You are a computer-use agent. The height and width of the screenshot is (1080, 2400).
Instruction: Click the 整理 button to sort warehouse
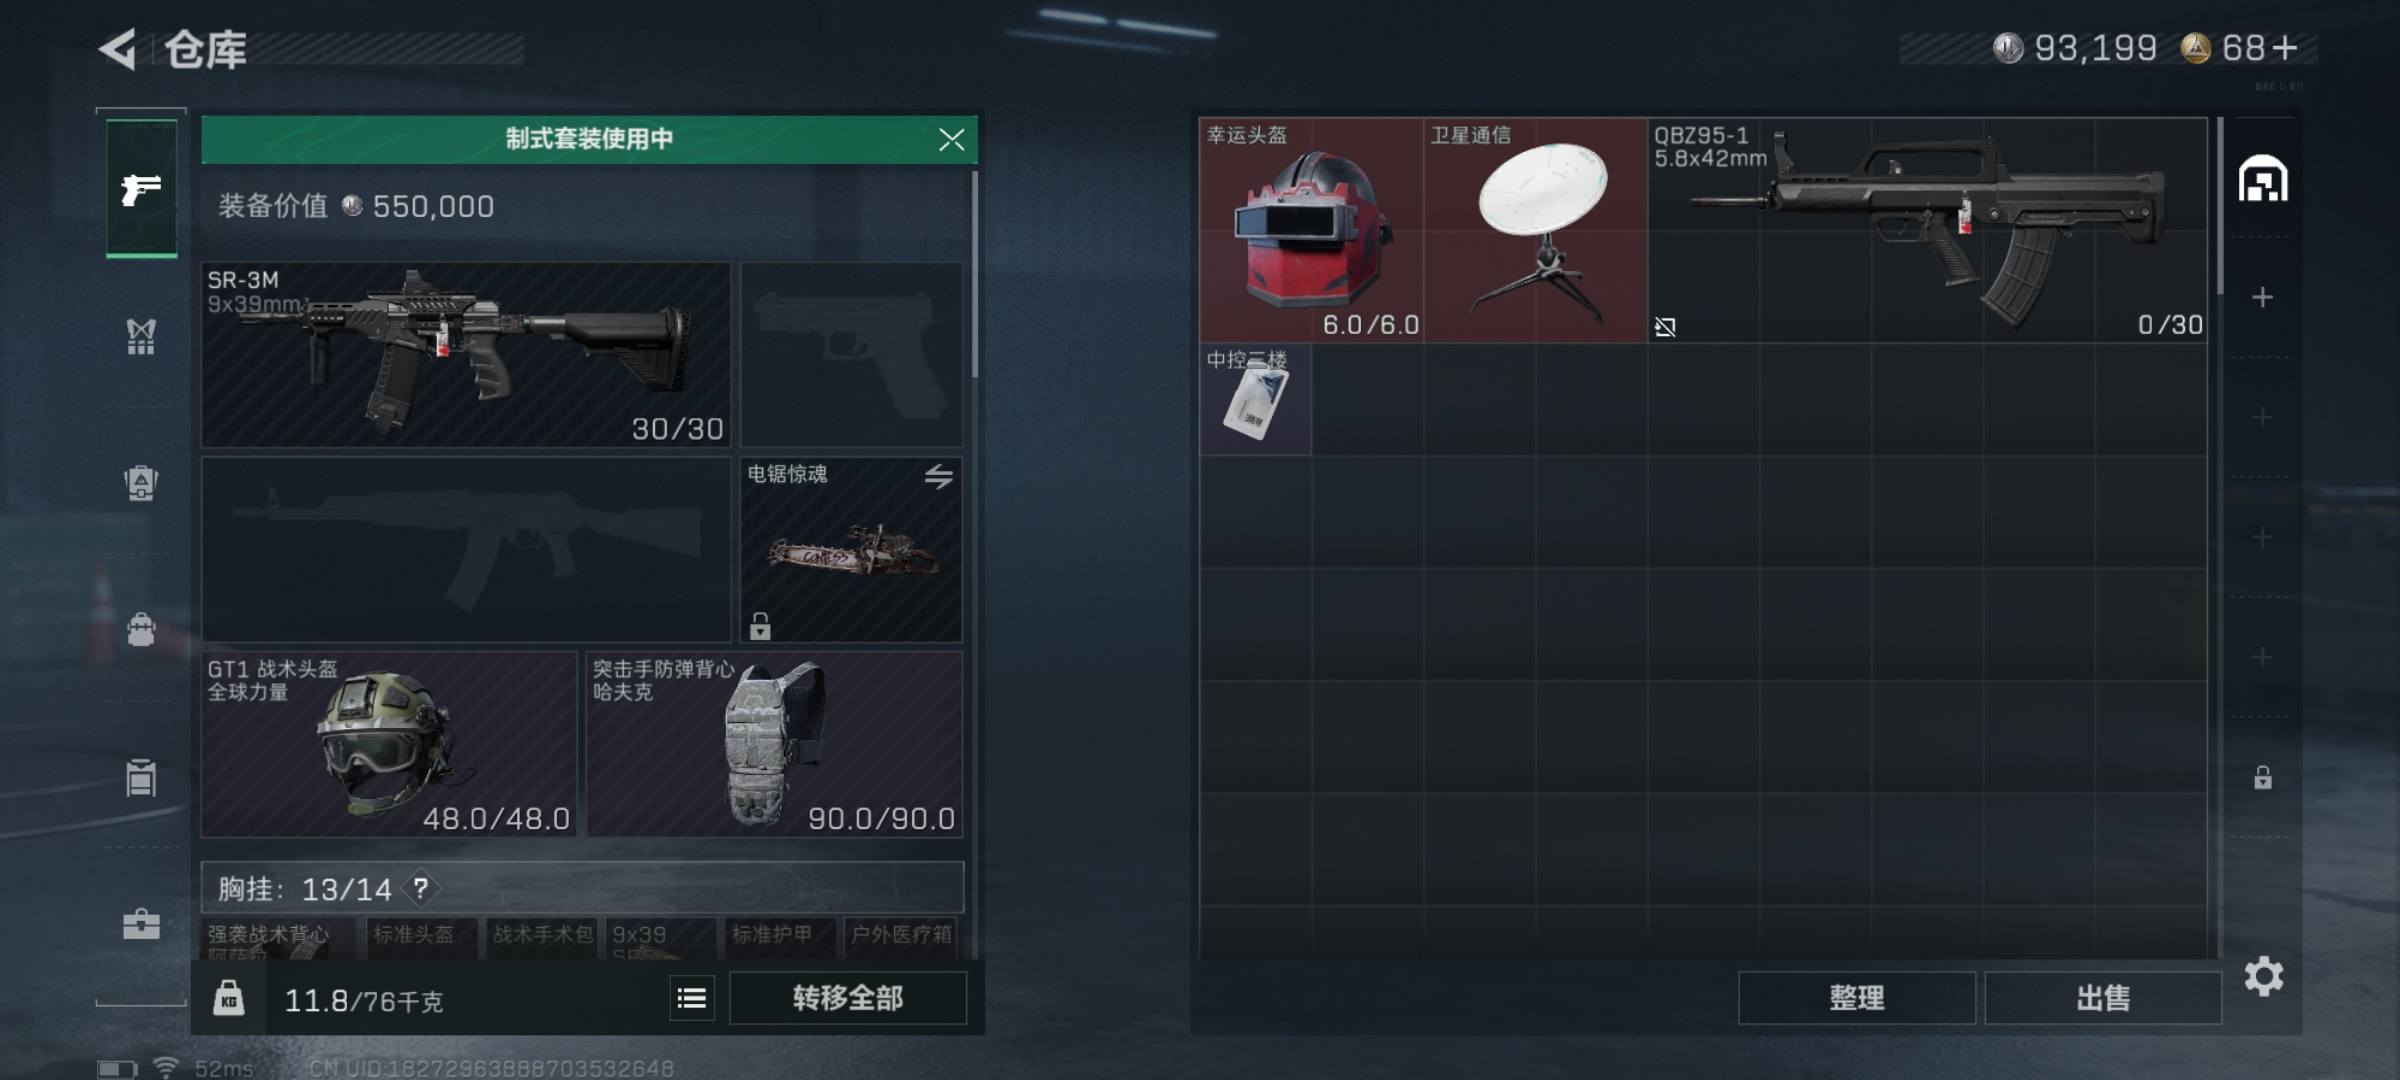[x=1856, y=998]
